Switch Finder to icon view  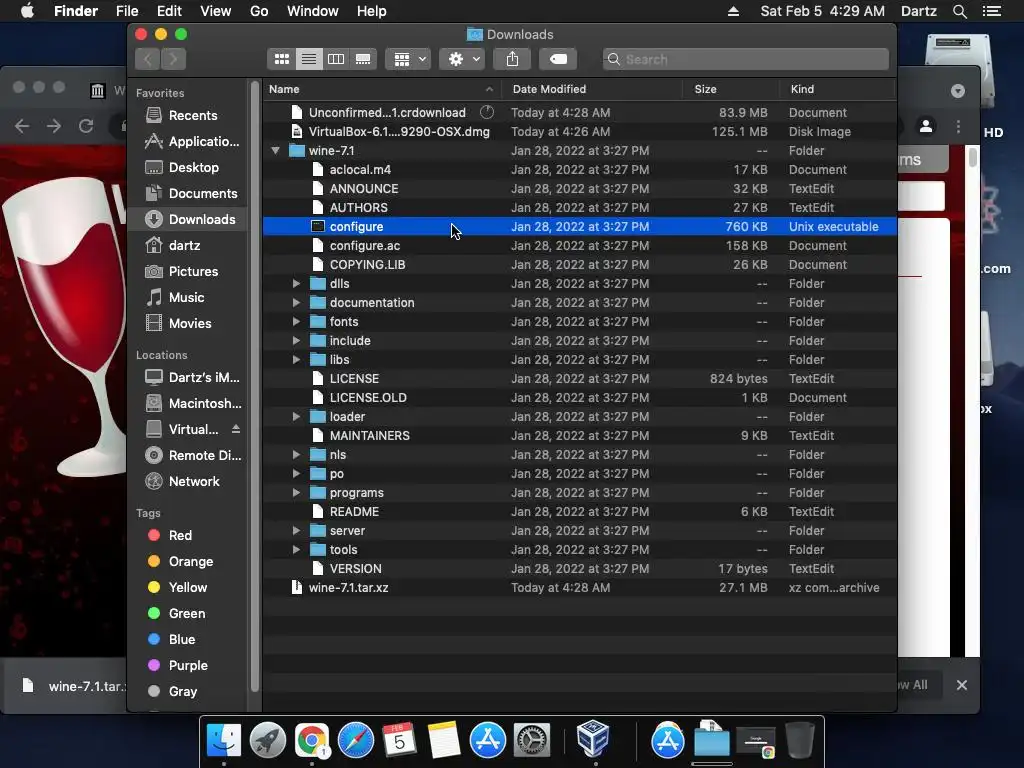coord(281,59)
